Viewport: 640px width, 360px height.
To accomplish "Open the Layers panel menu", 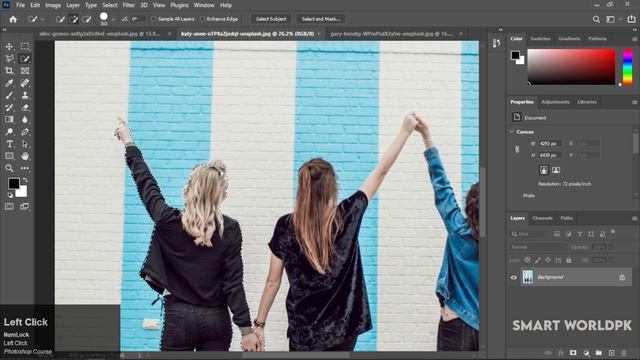I will pos(634,218).
